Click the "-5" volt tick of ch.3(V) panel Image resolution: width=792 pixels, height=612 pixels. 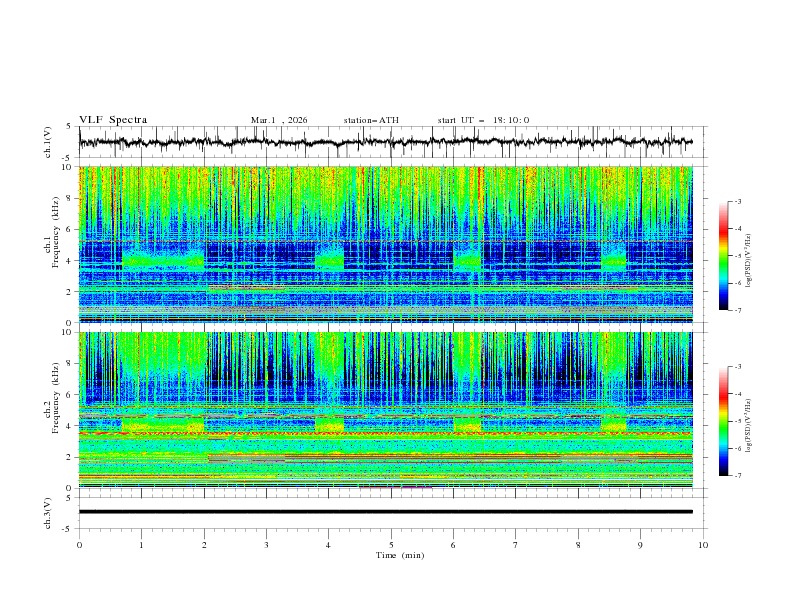[x=68, y=529]
